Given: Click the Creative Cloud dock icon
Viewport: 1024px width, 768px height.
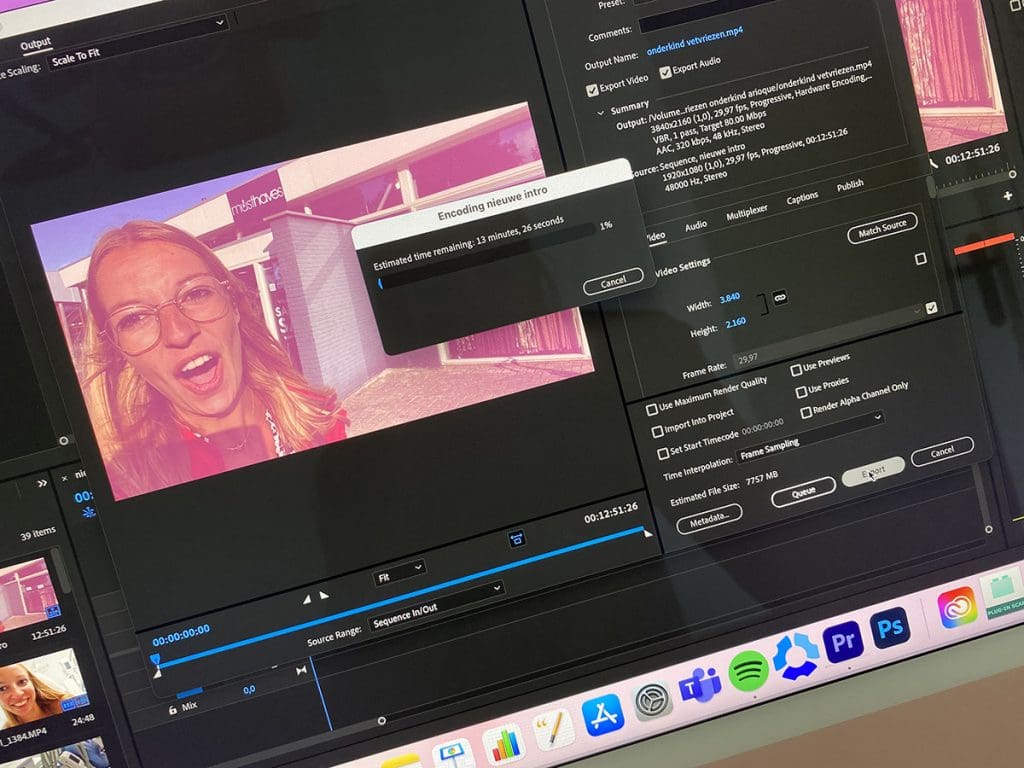Looking at the screenshot, I should 956,608.
